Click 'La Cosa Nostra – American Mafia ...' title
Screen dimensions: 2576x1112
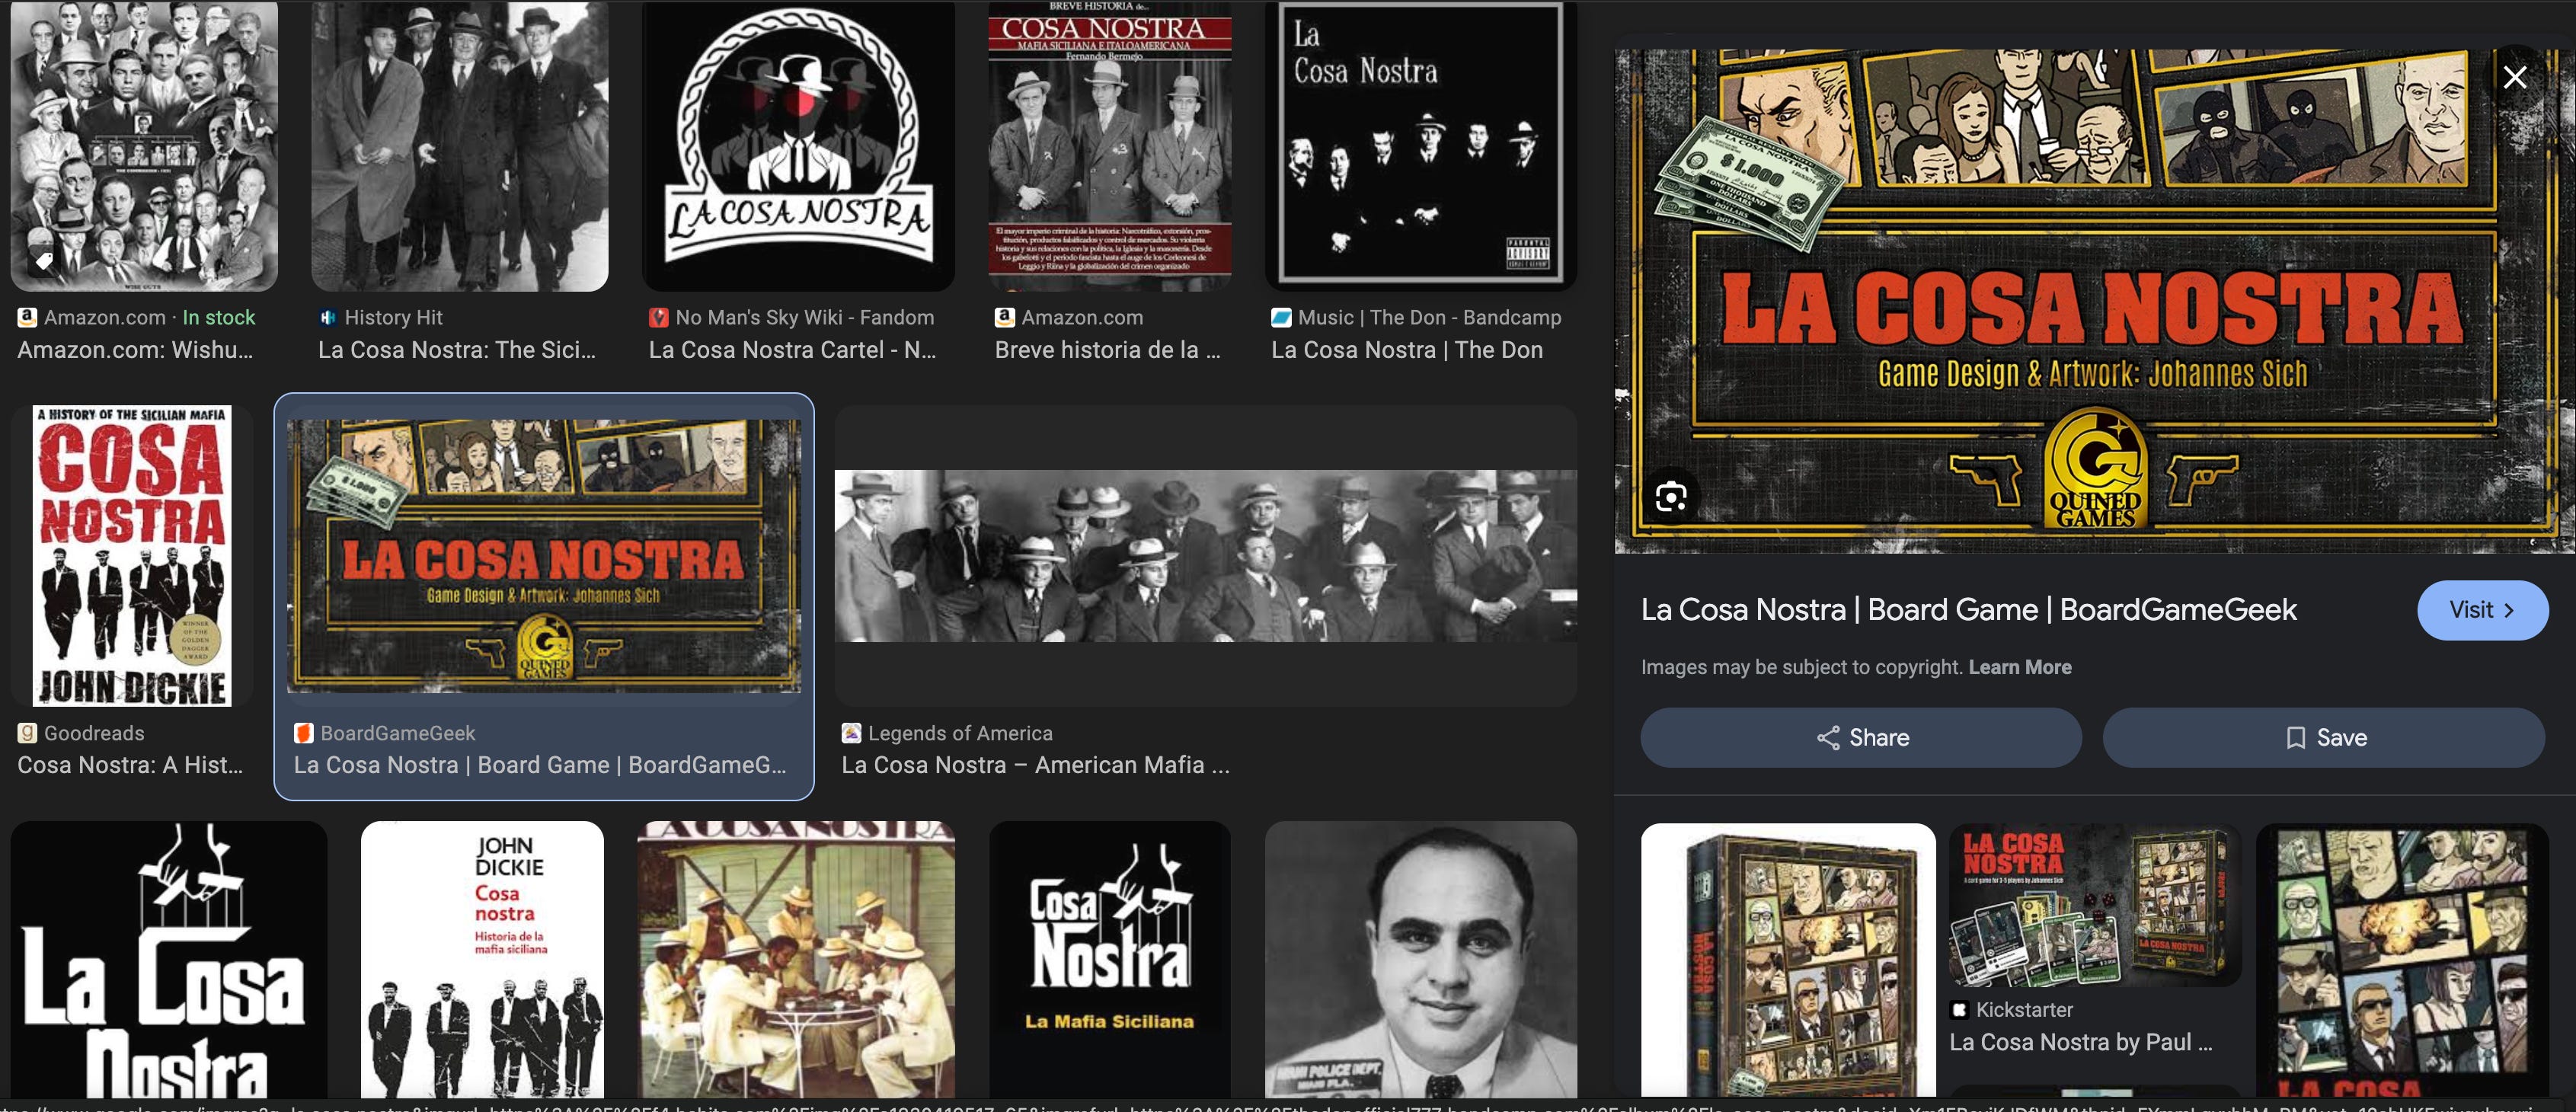(x=1035, y=765)
